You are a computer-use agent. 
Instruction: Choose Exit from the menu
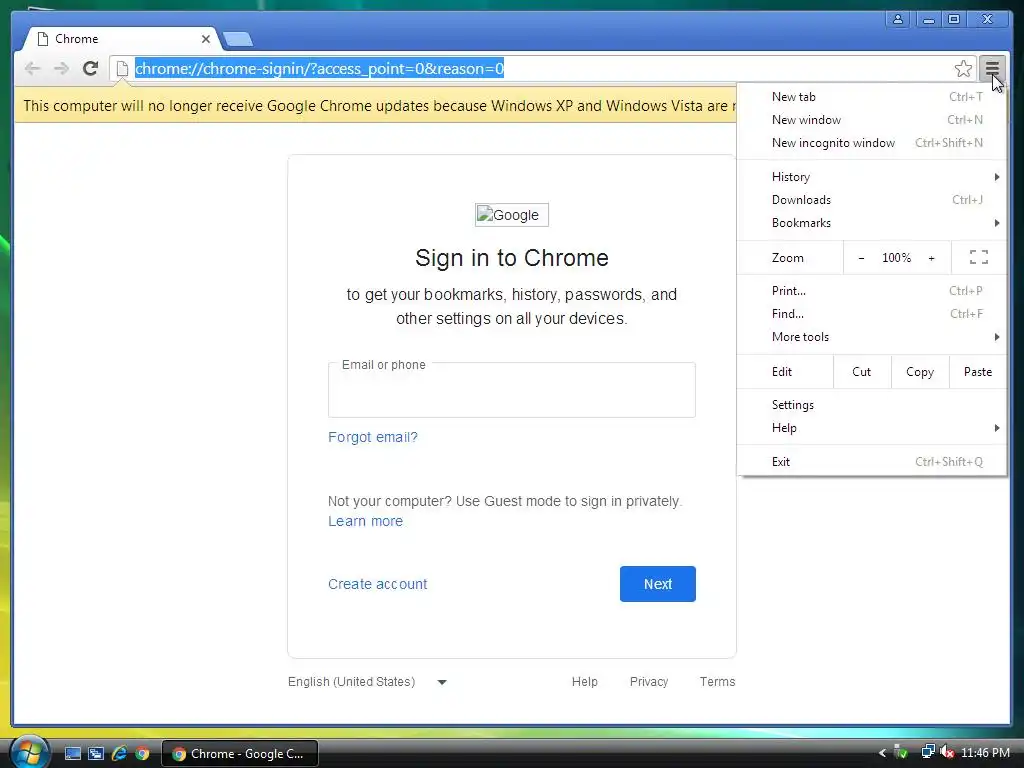point(872,462)
